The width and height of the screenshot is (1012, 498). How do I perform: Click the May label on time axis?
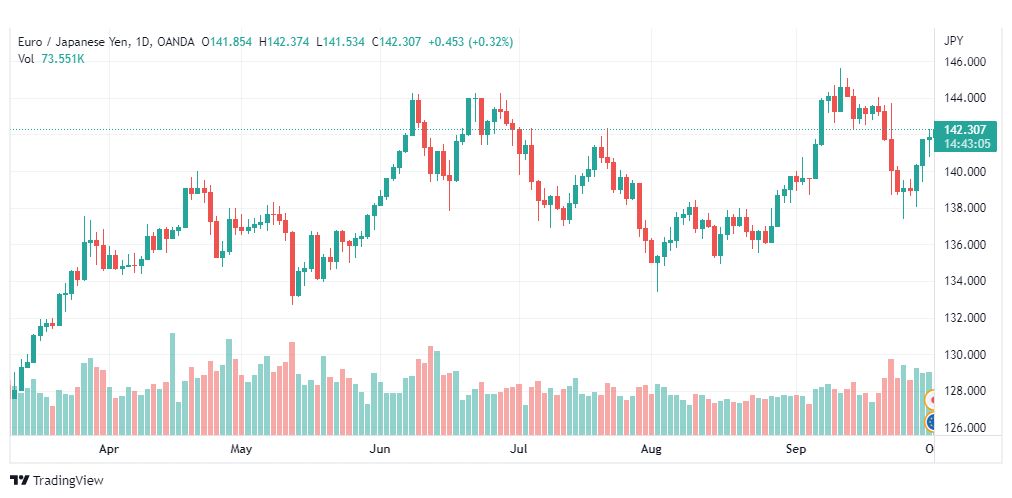click(241, 448)
